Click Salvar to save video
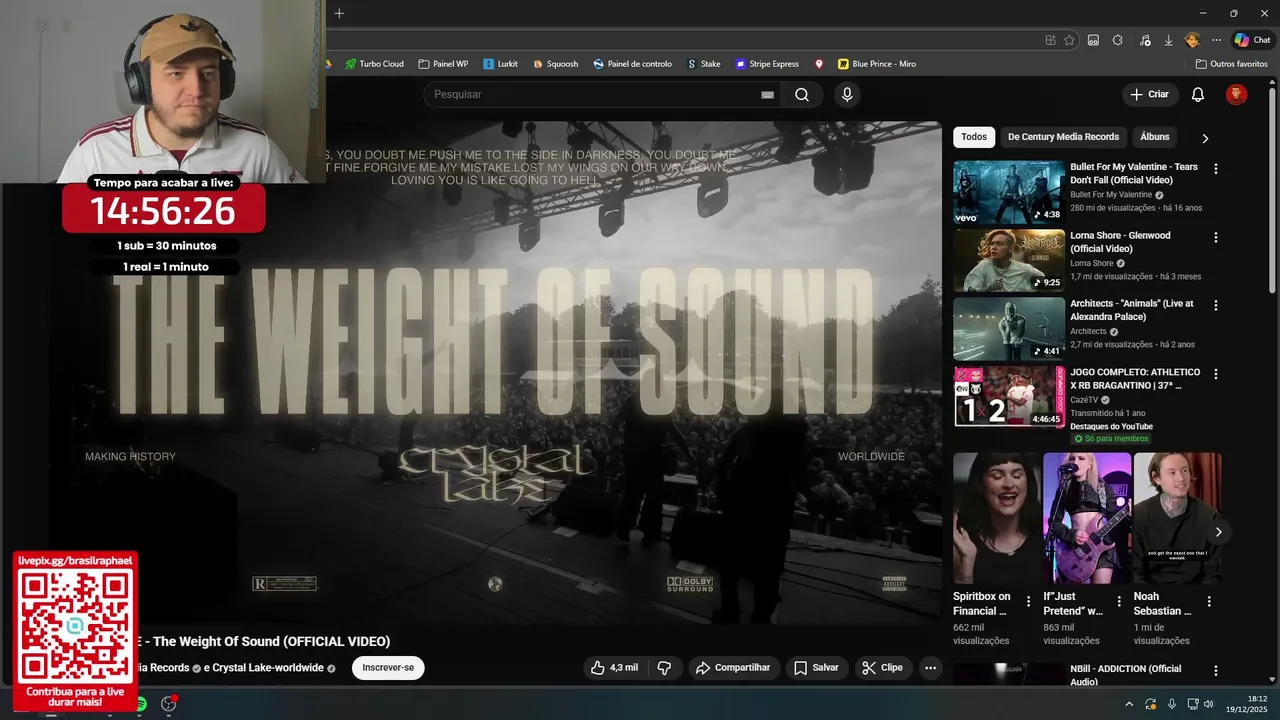Viewport: 1280px width, 720px height. (816, 668)
